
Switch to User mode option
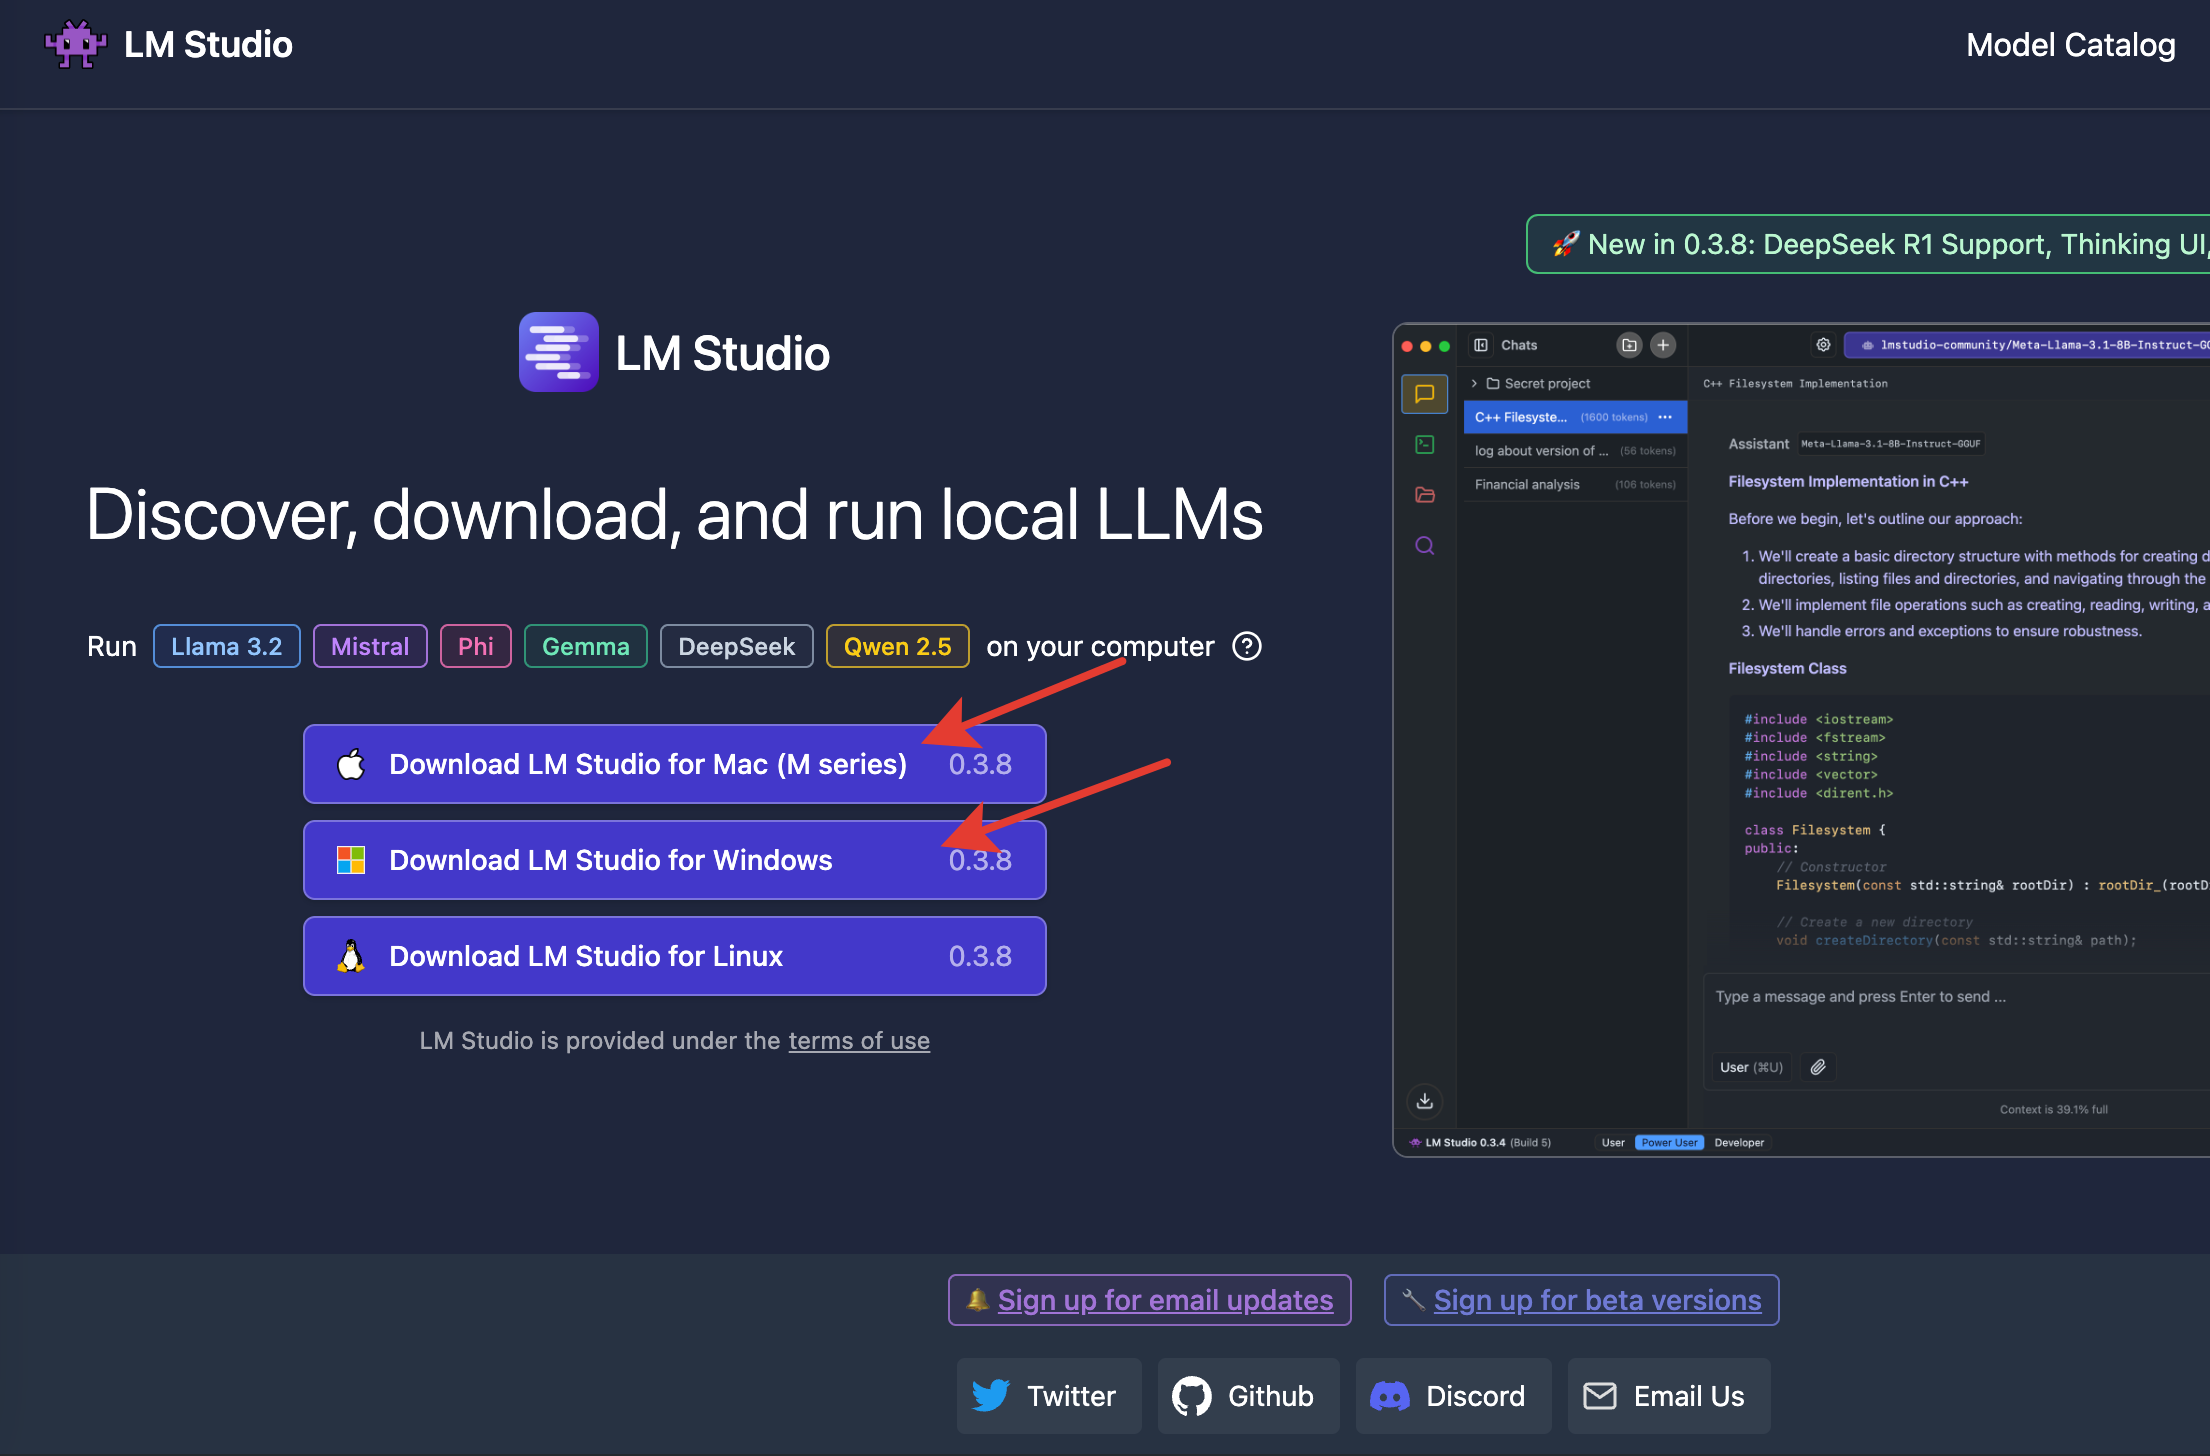click(x=1612, y=1142)
